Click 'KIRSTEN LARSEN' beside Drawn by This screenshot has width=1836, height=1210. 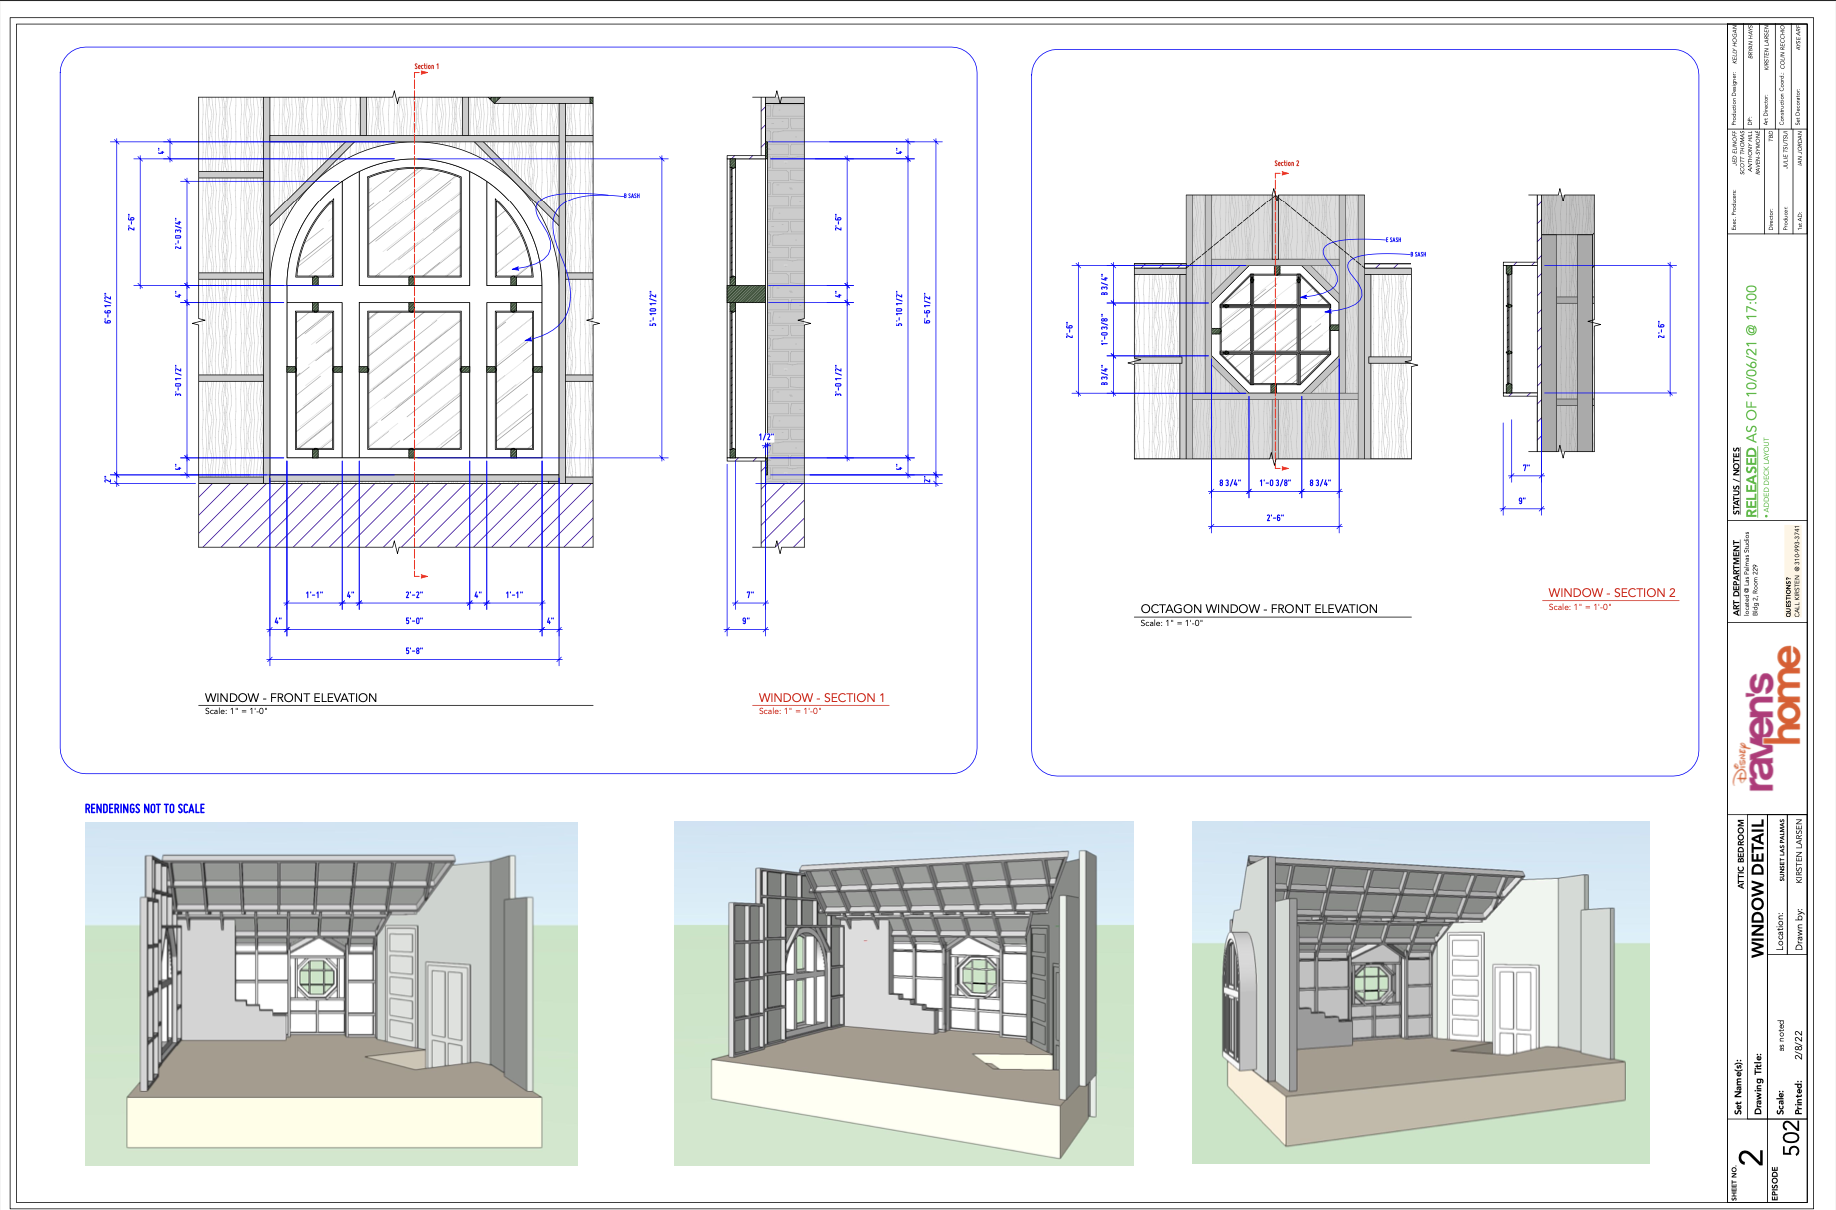click(x=1799, y=852)
